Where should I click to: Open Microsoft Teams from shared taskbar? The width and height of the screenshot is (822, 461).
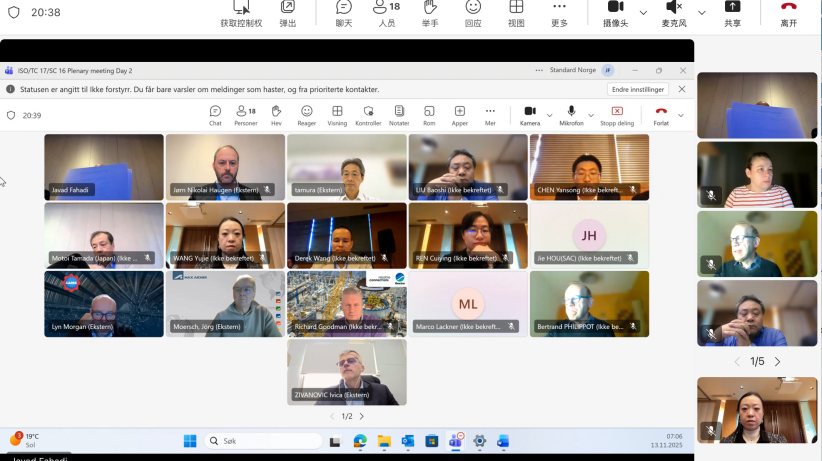(456, 441)
